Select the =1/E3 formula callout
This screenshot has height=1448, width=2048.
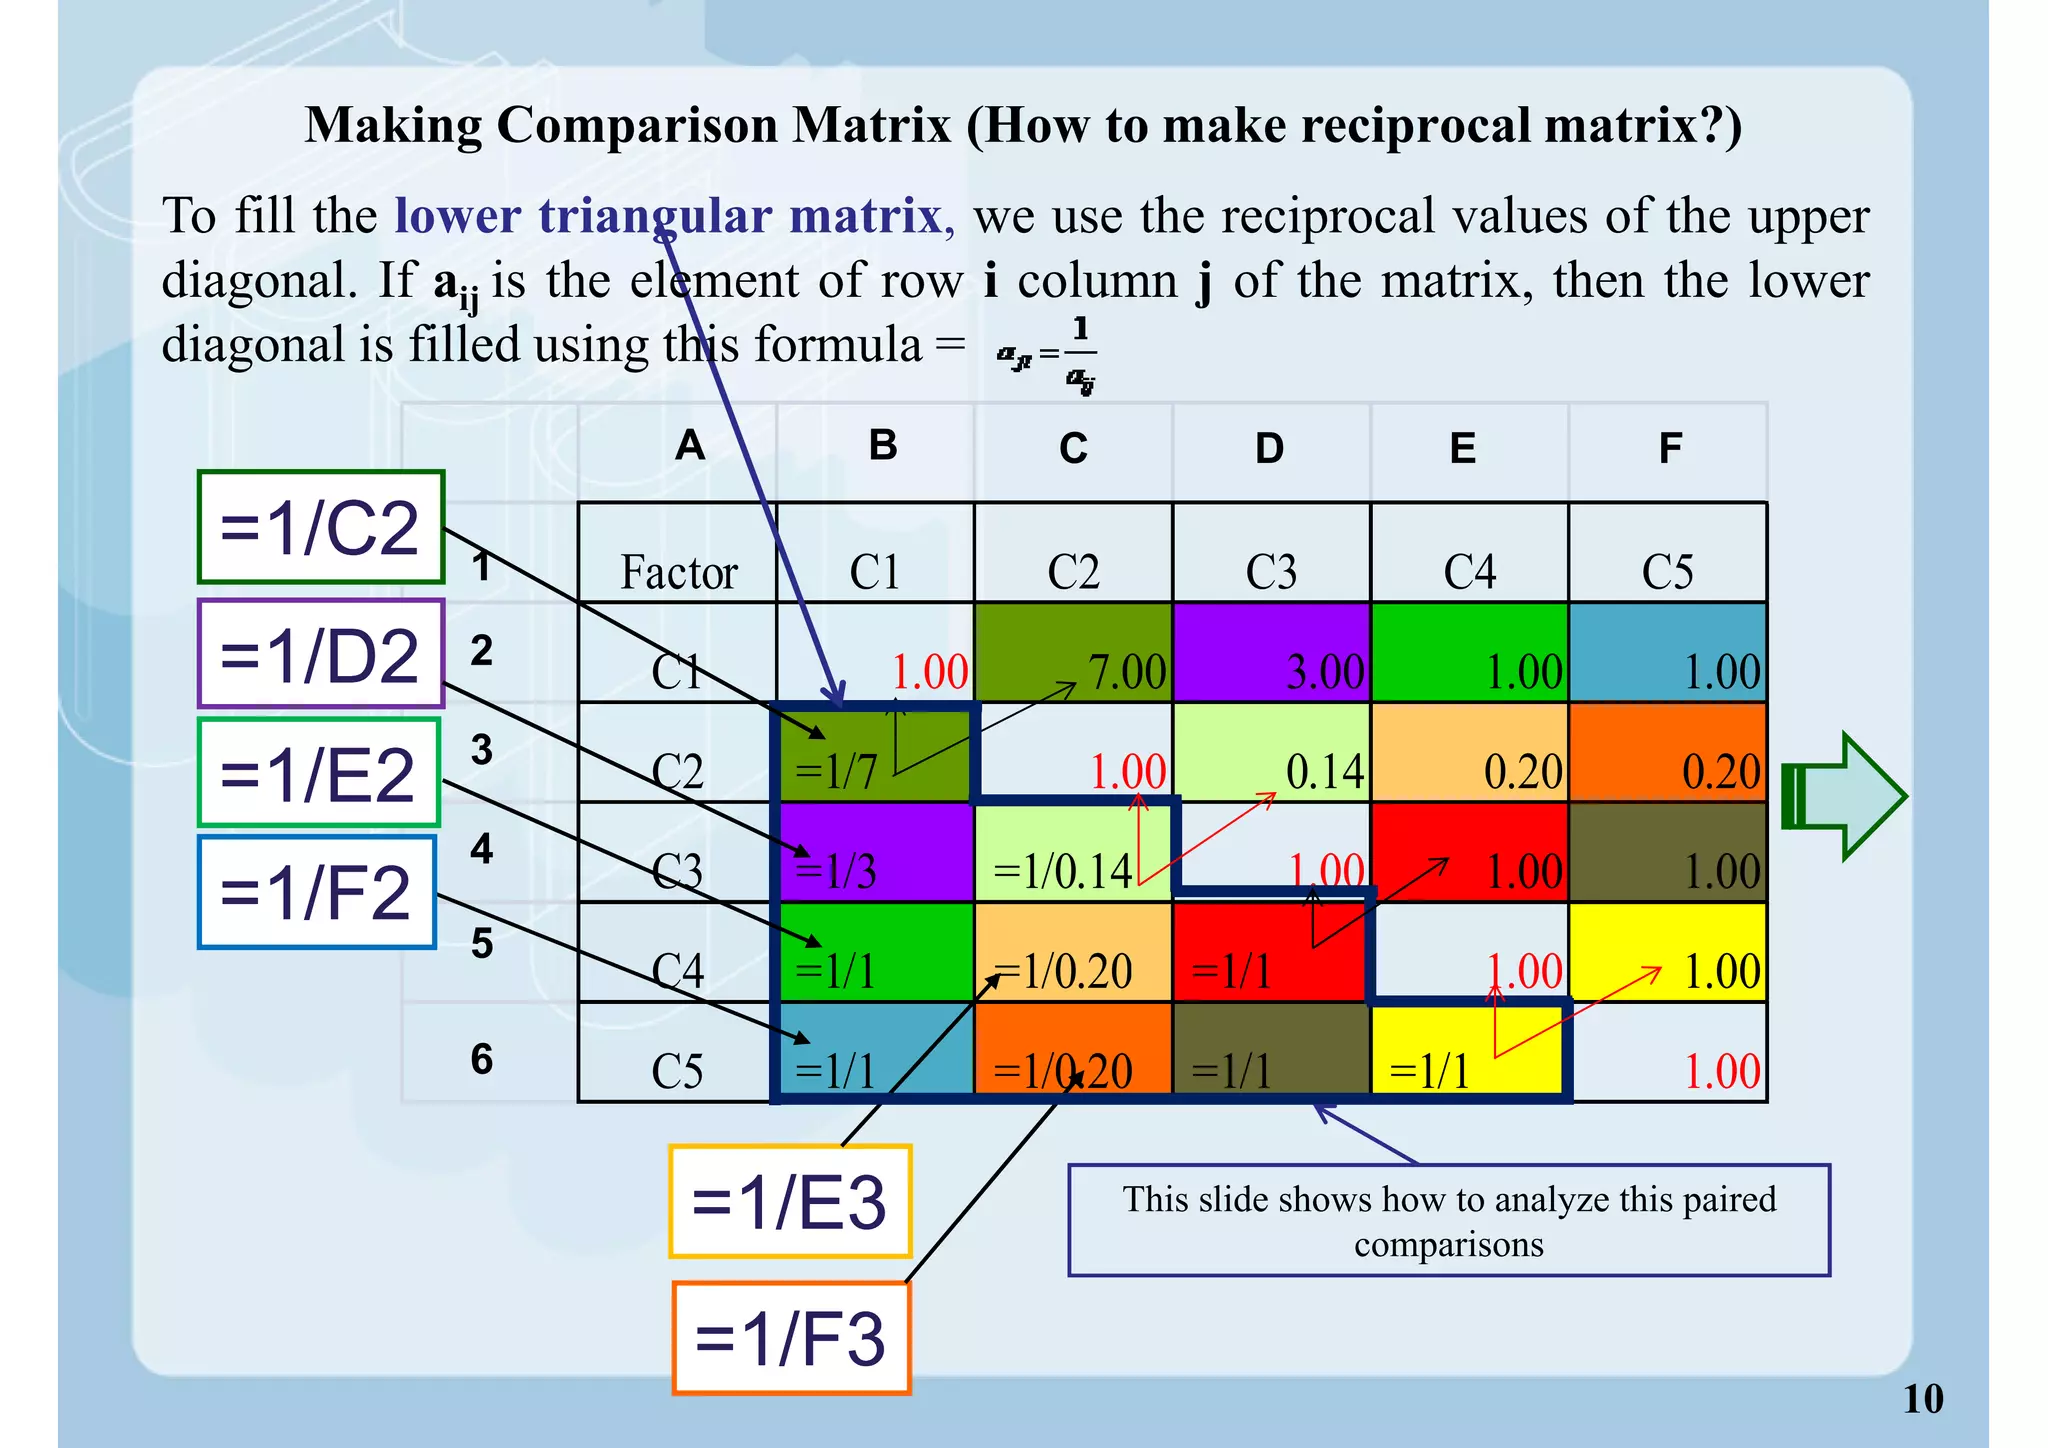point(790,1201)
